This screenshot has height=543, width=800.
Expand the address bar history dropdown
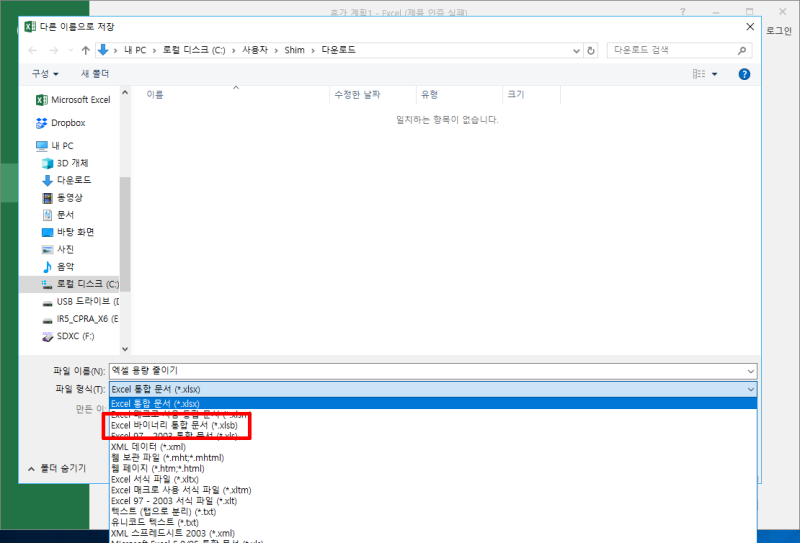click(576, 51)
